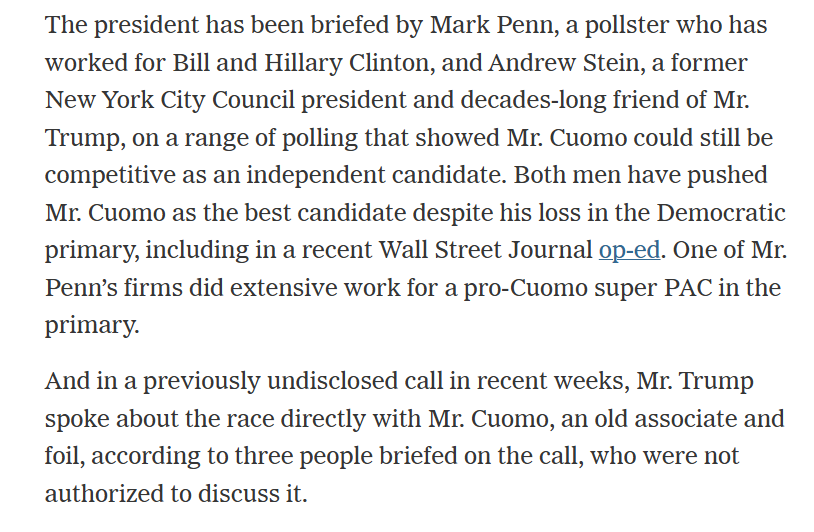This screenshot has height=532, width=814.
Task: Click the phrase New York City Council
Action: point(169,101)
